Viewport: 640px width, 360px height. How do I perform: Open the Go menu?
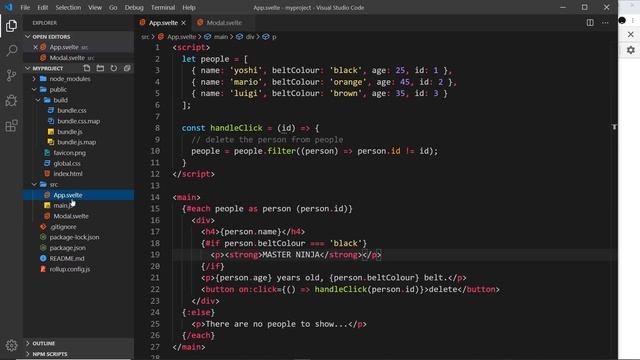pyautogui.click(x=113, y=7)
